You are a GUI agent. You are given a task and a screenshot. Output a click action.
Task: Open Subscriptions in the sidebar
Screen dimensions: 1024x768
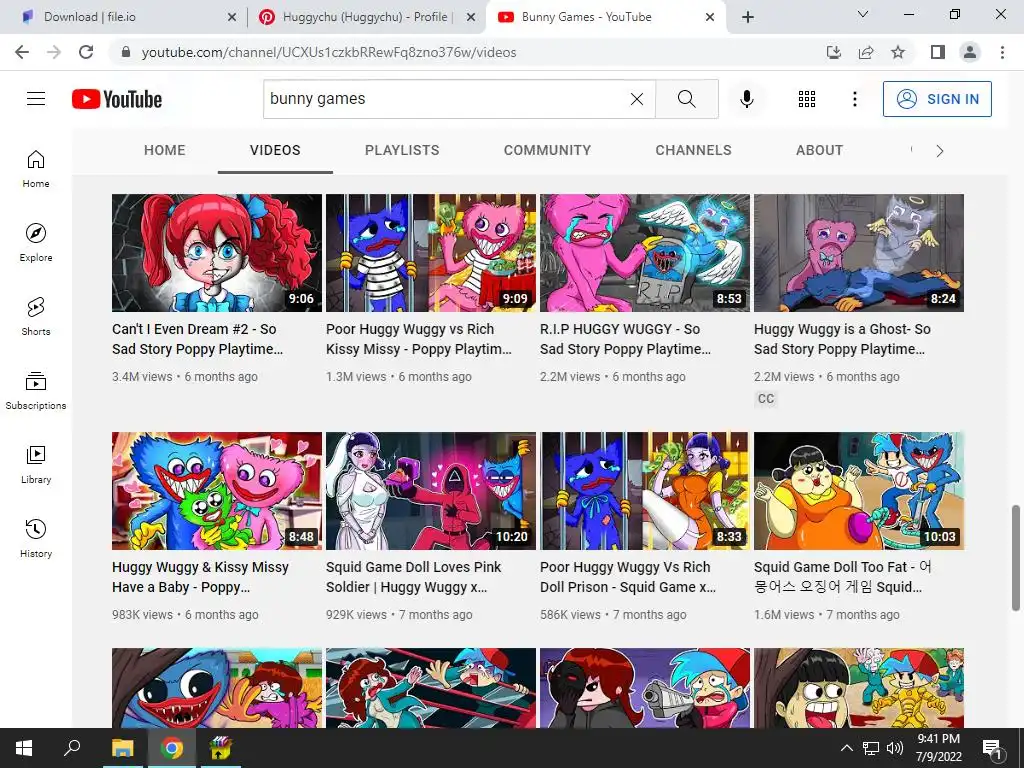36,390
